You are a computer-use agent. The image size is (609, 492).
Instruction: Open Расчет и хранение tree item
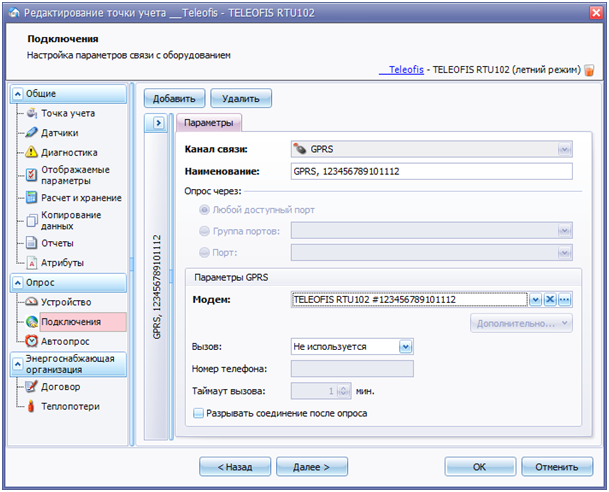coord(81,198)
